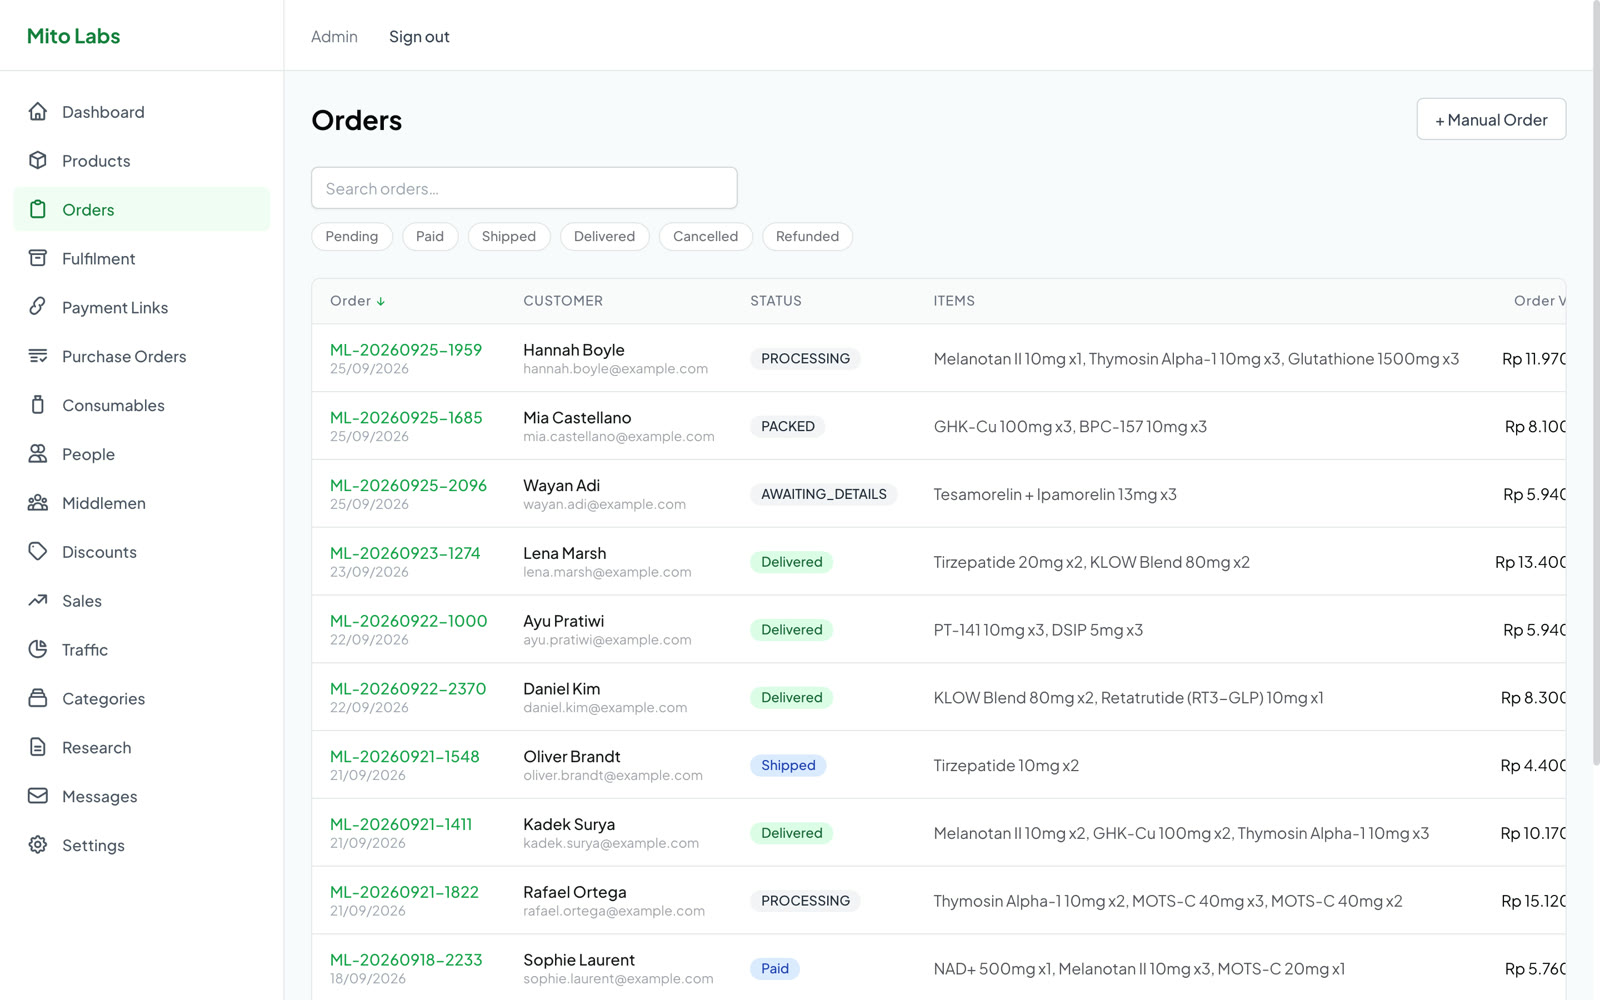Click the Discounts tag icon
This screenshot has height=1000, width=1600.
38,552
